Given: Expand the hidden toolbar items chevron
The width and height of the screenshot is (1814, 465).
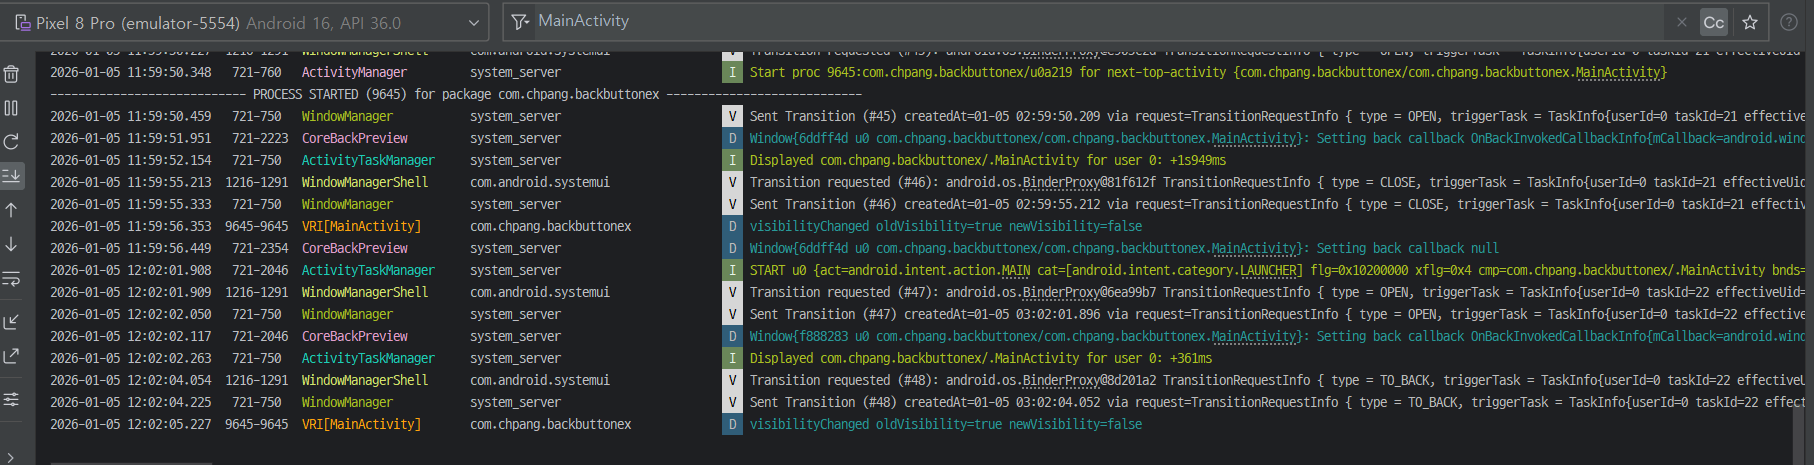Looking at the screenshot, I should tap(11, 457).
